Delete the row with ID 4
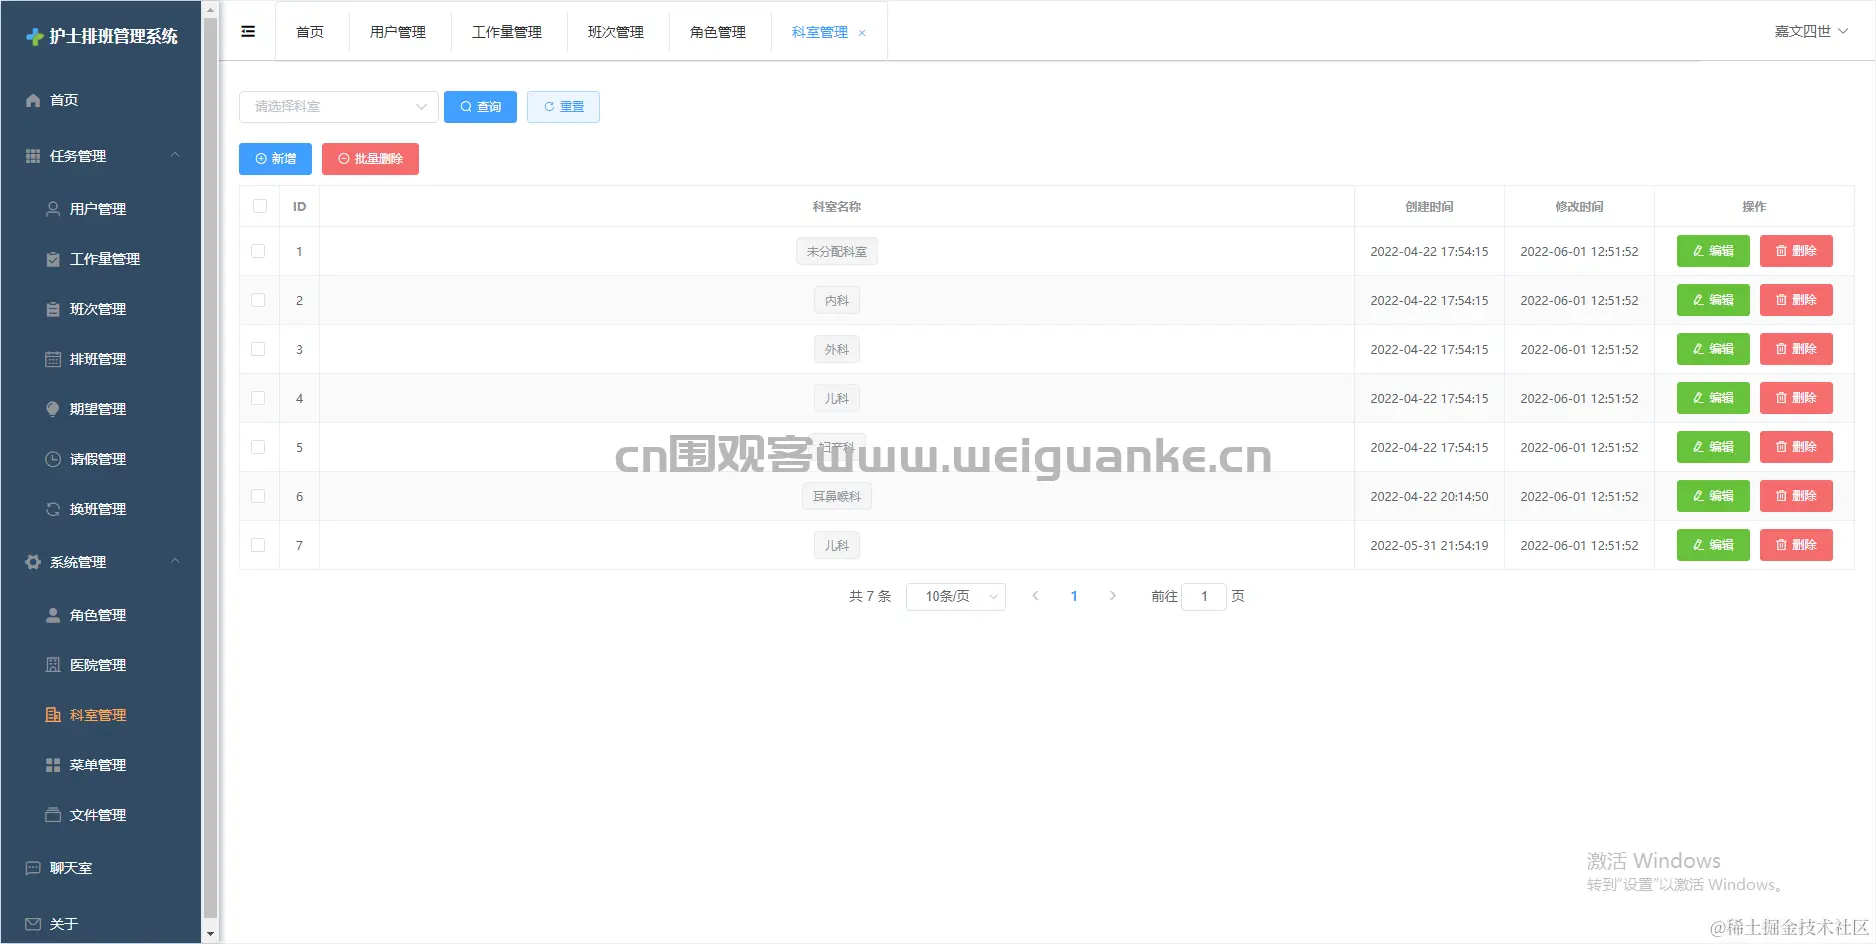This screenshot has width=1876, height=944. (x=1796, y=398)
